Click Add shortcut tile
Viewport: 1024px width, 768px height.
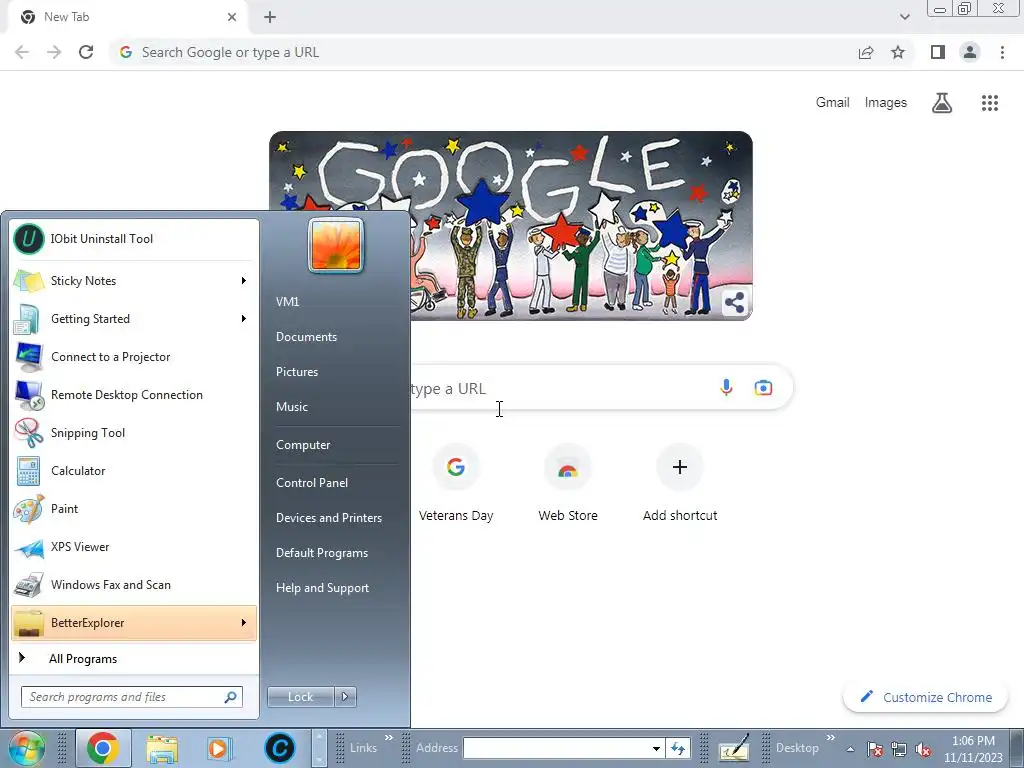pyautogui.click(x=680, y=483)
